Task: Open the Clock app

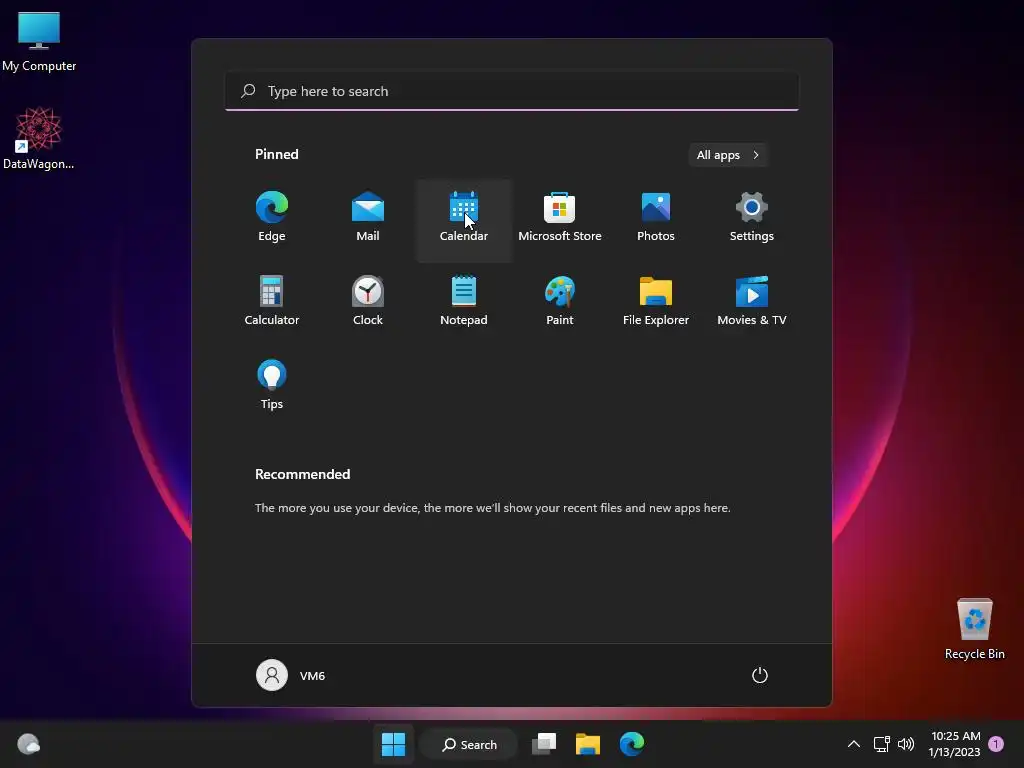Action: 368,302
